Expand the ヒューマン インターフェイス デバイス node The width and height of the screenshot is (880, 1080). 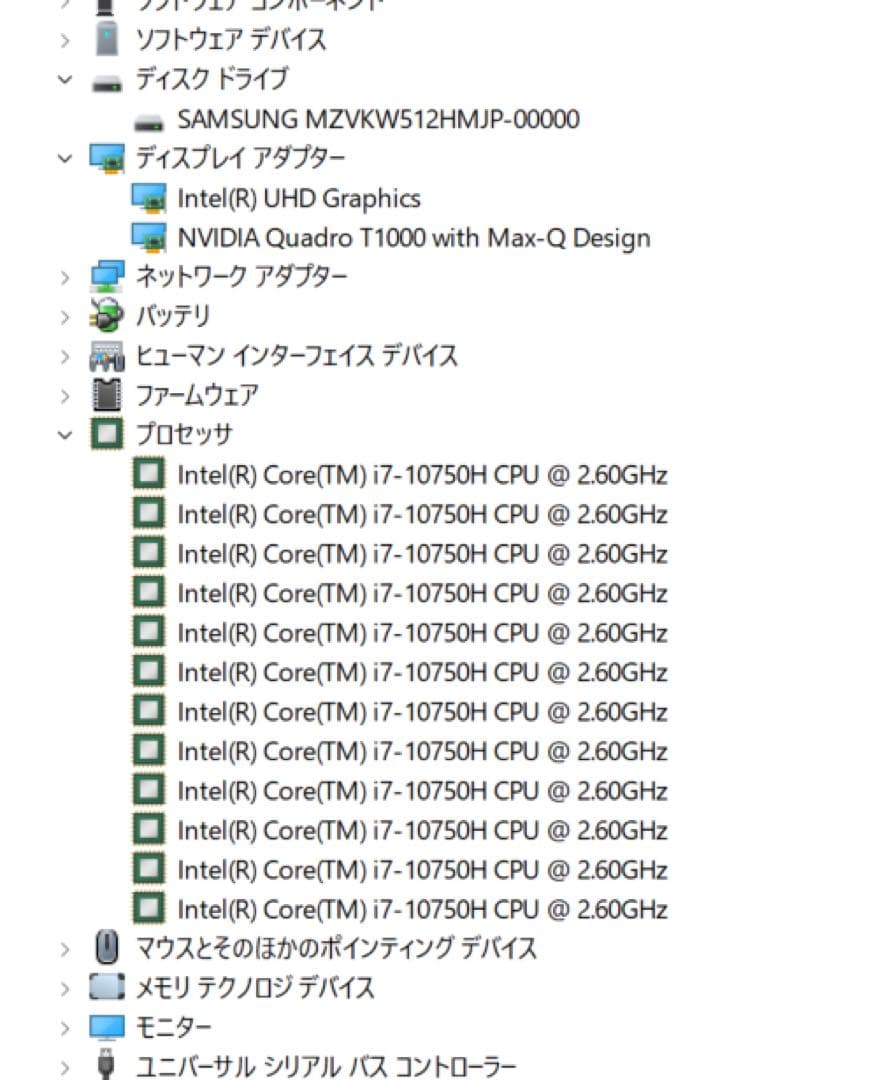[64, 355]
